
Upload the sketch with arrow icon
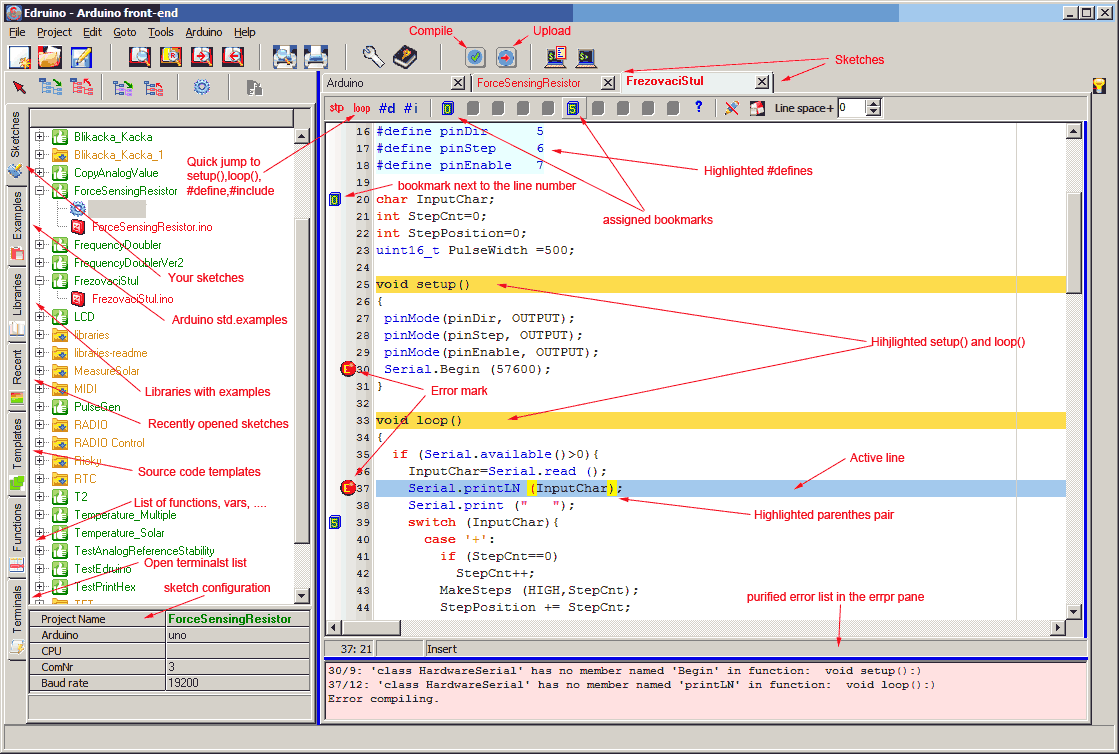pyautogui.click(x=506, y=57)
